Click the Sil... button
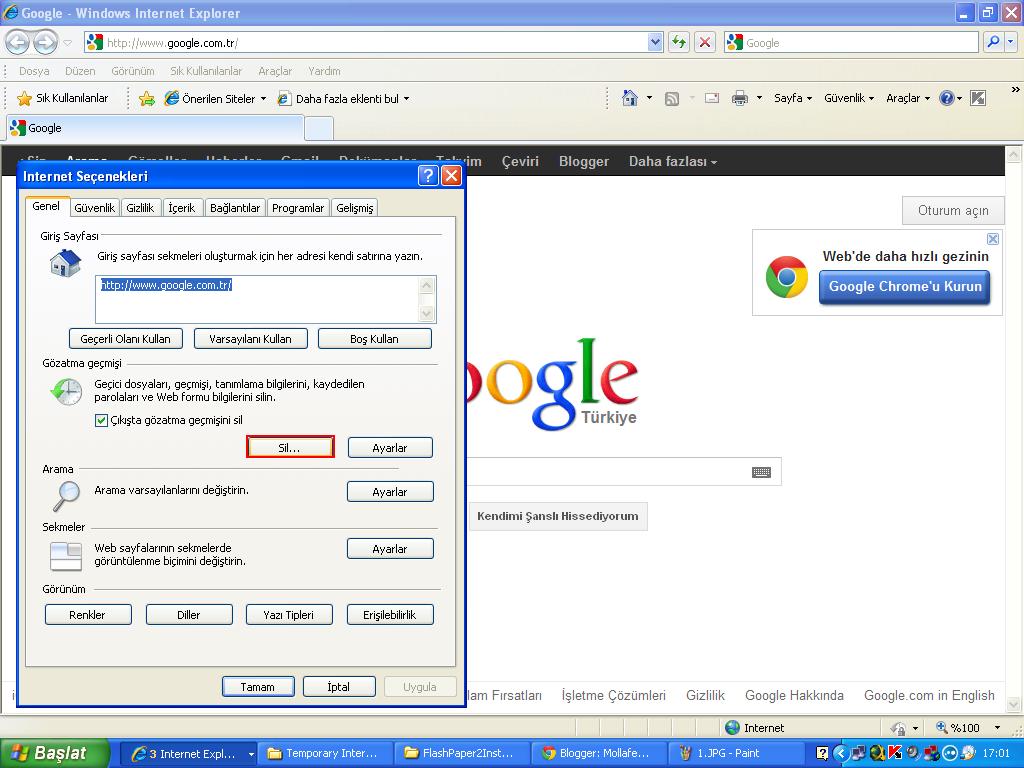Image resolution: width=1024 pixels, height=768 pixels. pos(290,447)
